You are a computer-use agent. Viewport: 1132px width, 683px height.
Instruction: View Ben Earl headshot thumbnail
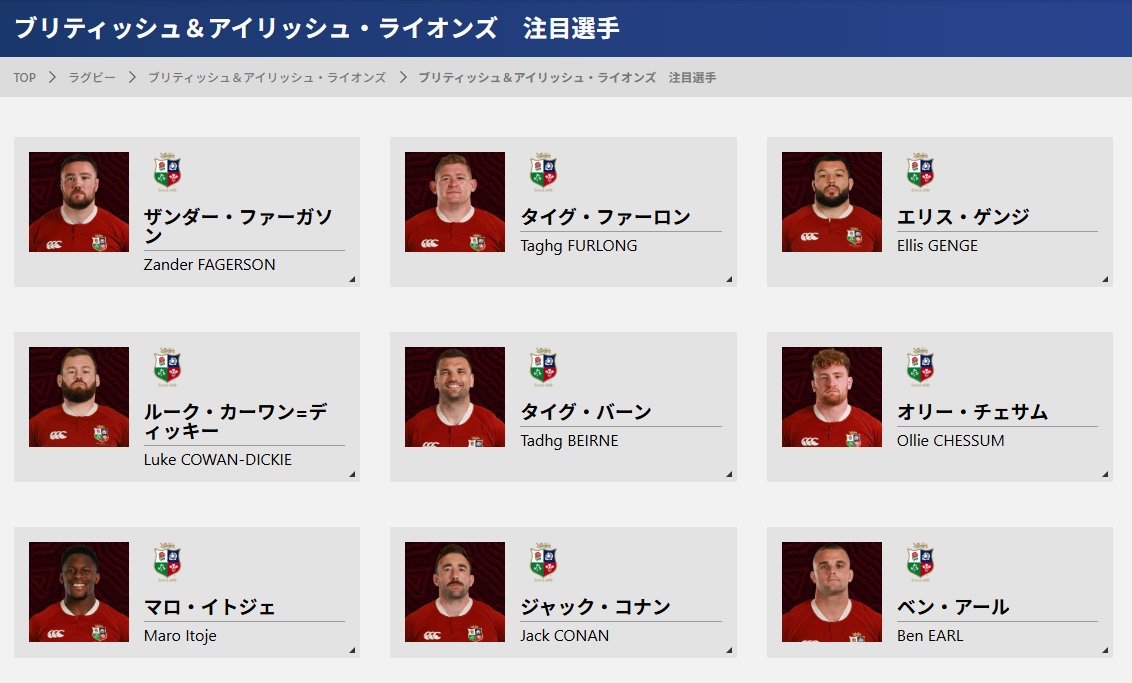pyautogui.click(x=832, y=592)
